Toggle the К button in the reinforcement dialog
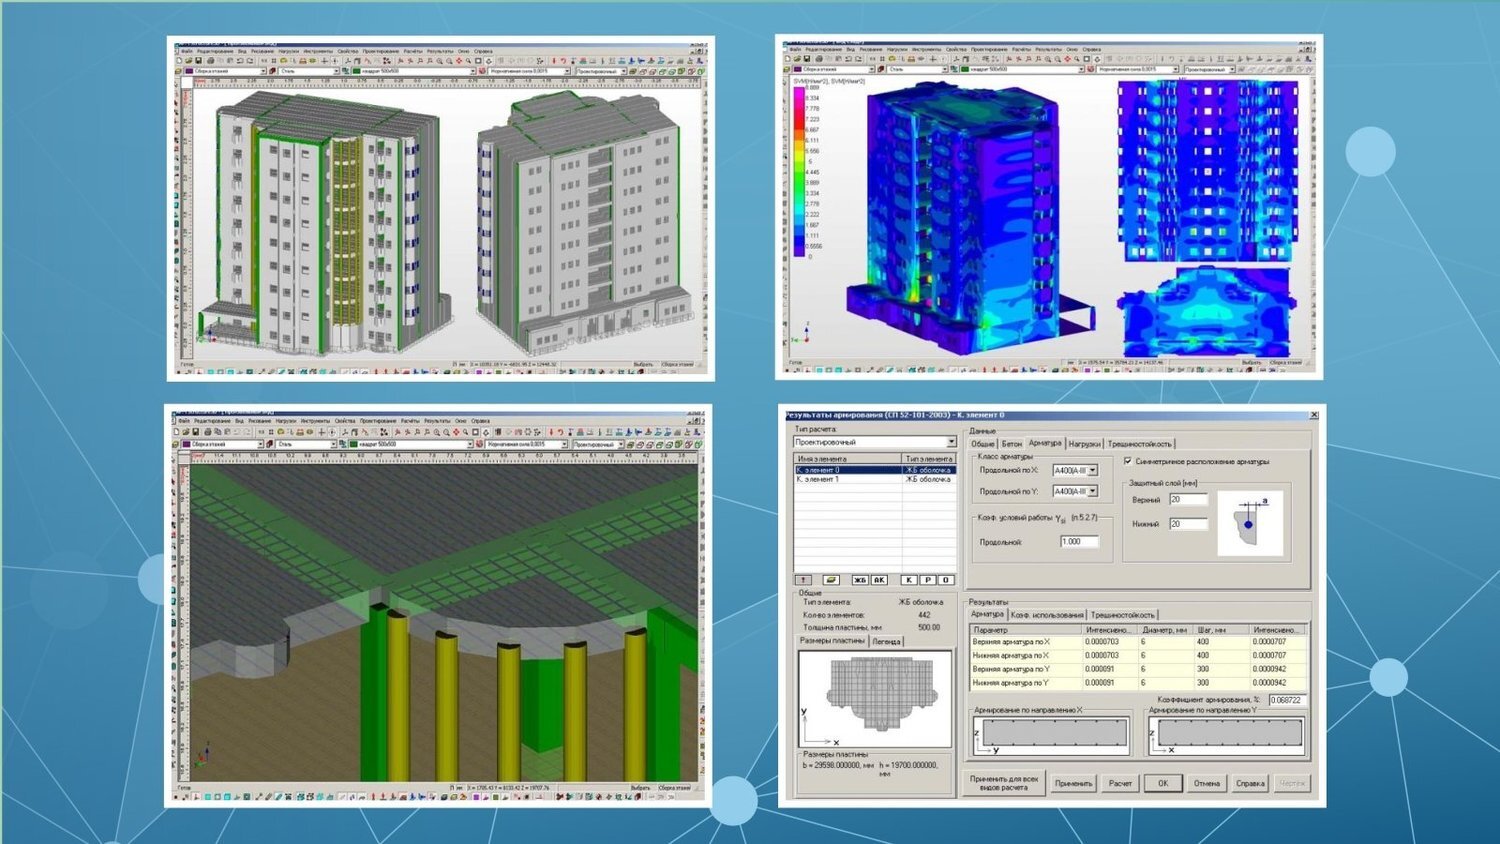 pyautogui.click(x=908, y=579)
